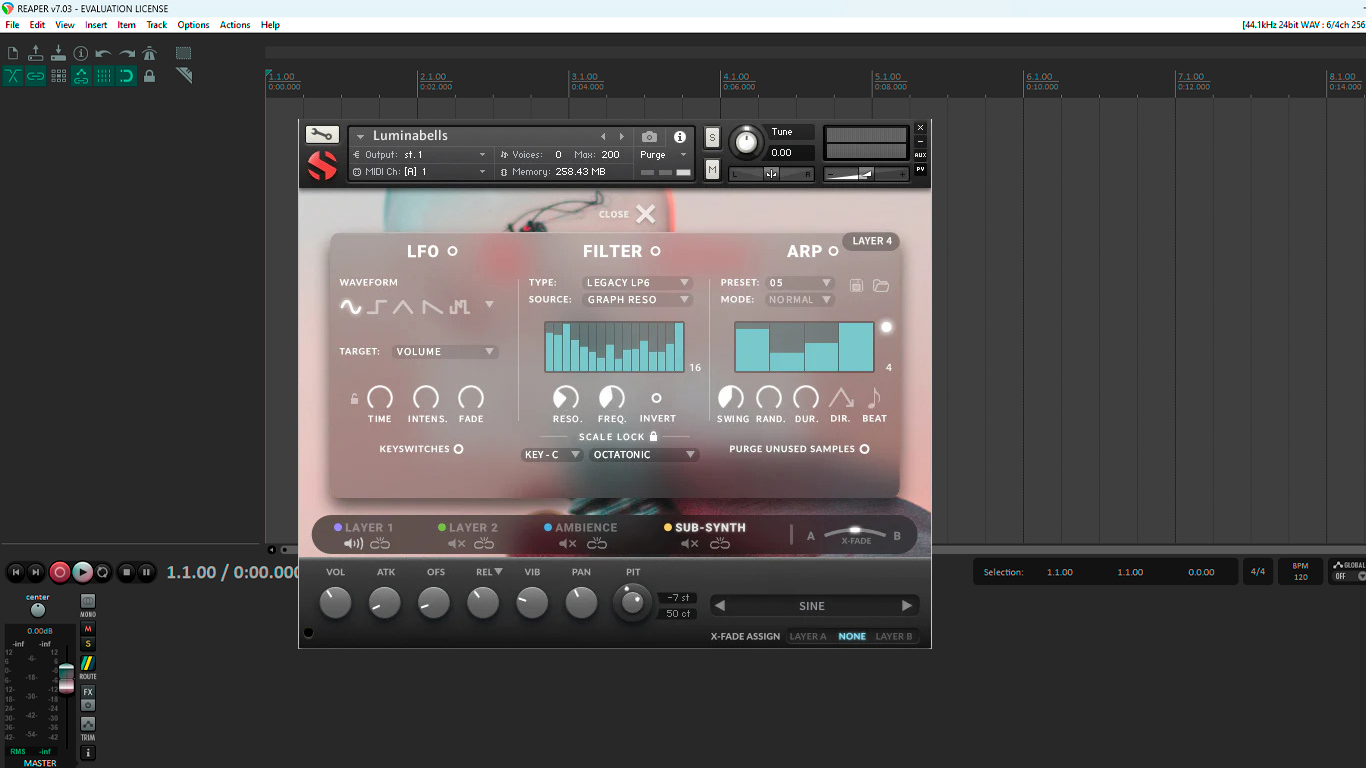Select the LAYER 2 tab
The image size is (1366, 768).
pyautogui.click(x=473, y=528)
